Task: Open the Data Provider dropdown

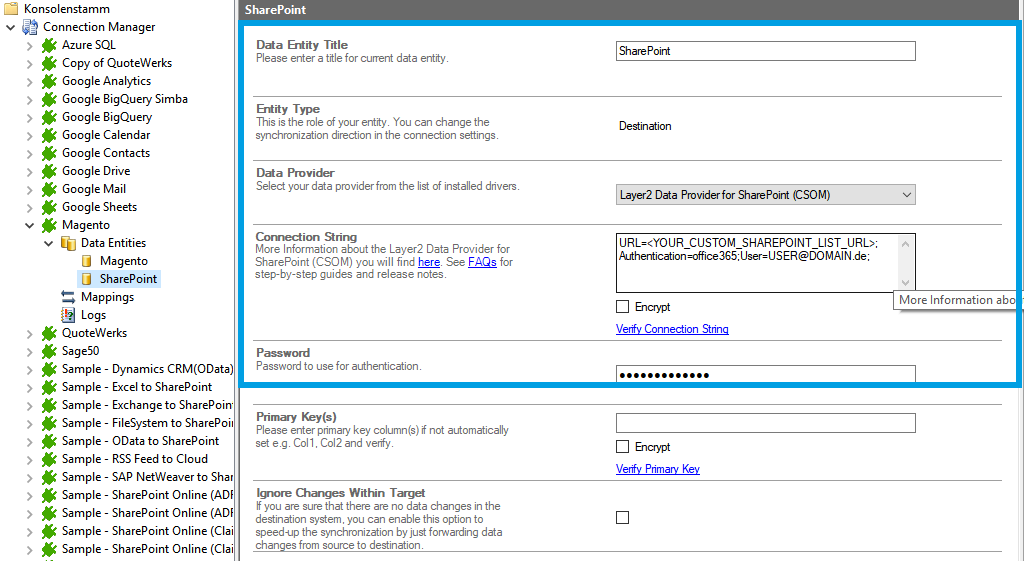Action: pos(766,195)
